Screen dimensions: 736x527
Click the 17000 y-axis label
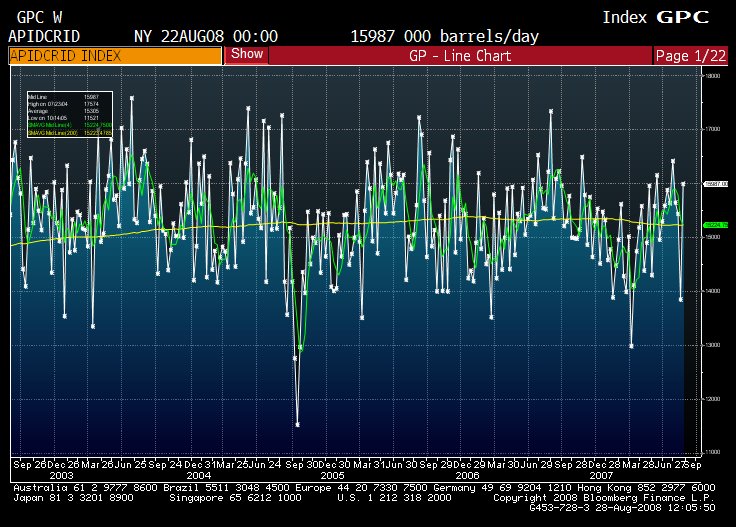[x=713, y=129]
